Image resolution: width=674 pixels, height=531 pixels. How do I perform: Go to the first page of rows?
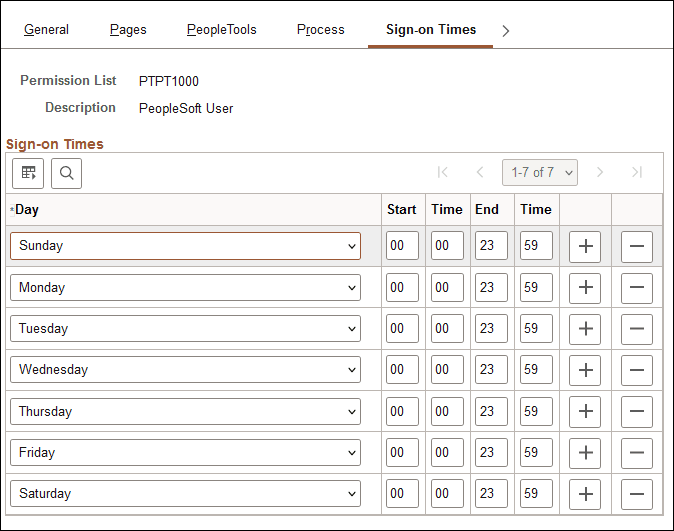click(444, 173)
